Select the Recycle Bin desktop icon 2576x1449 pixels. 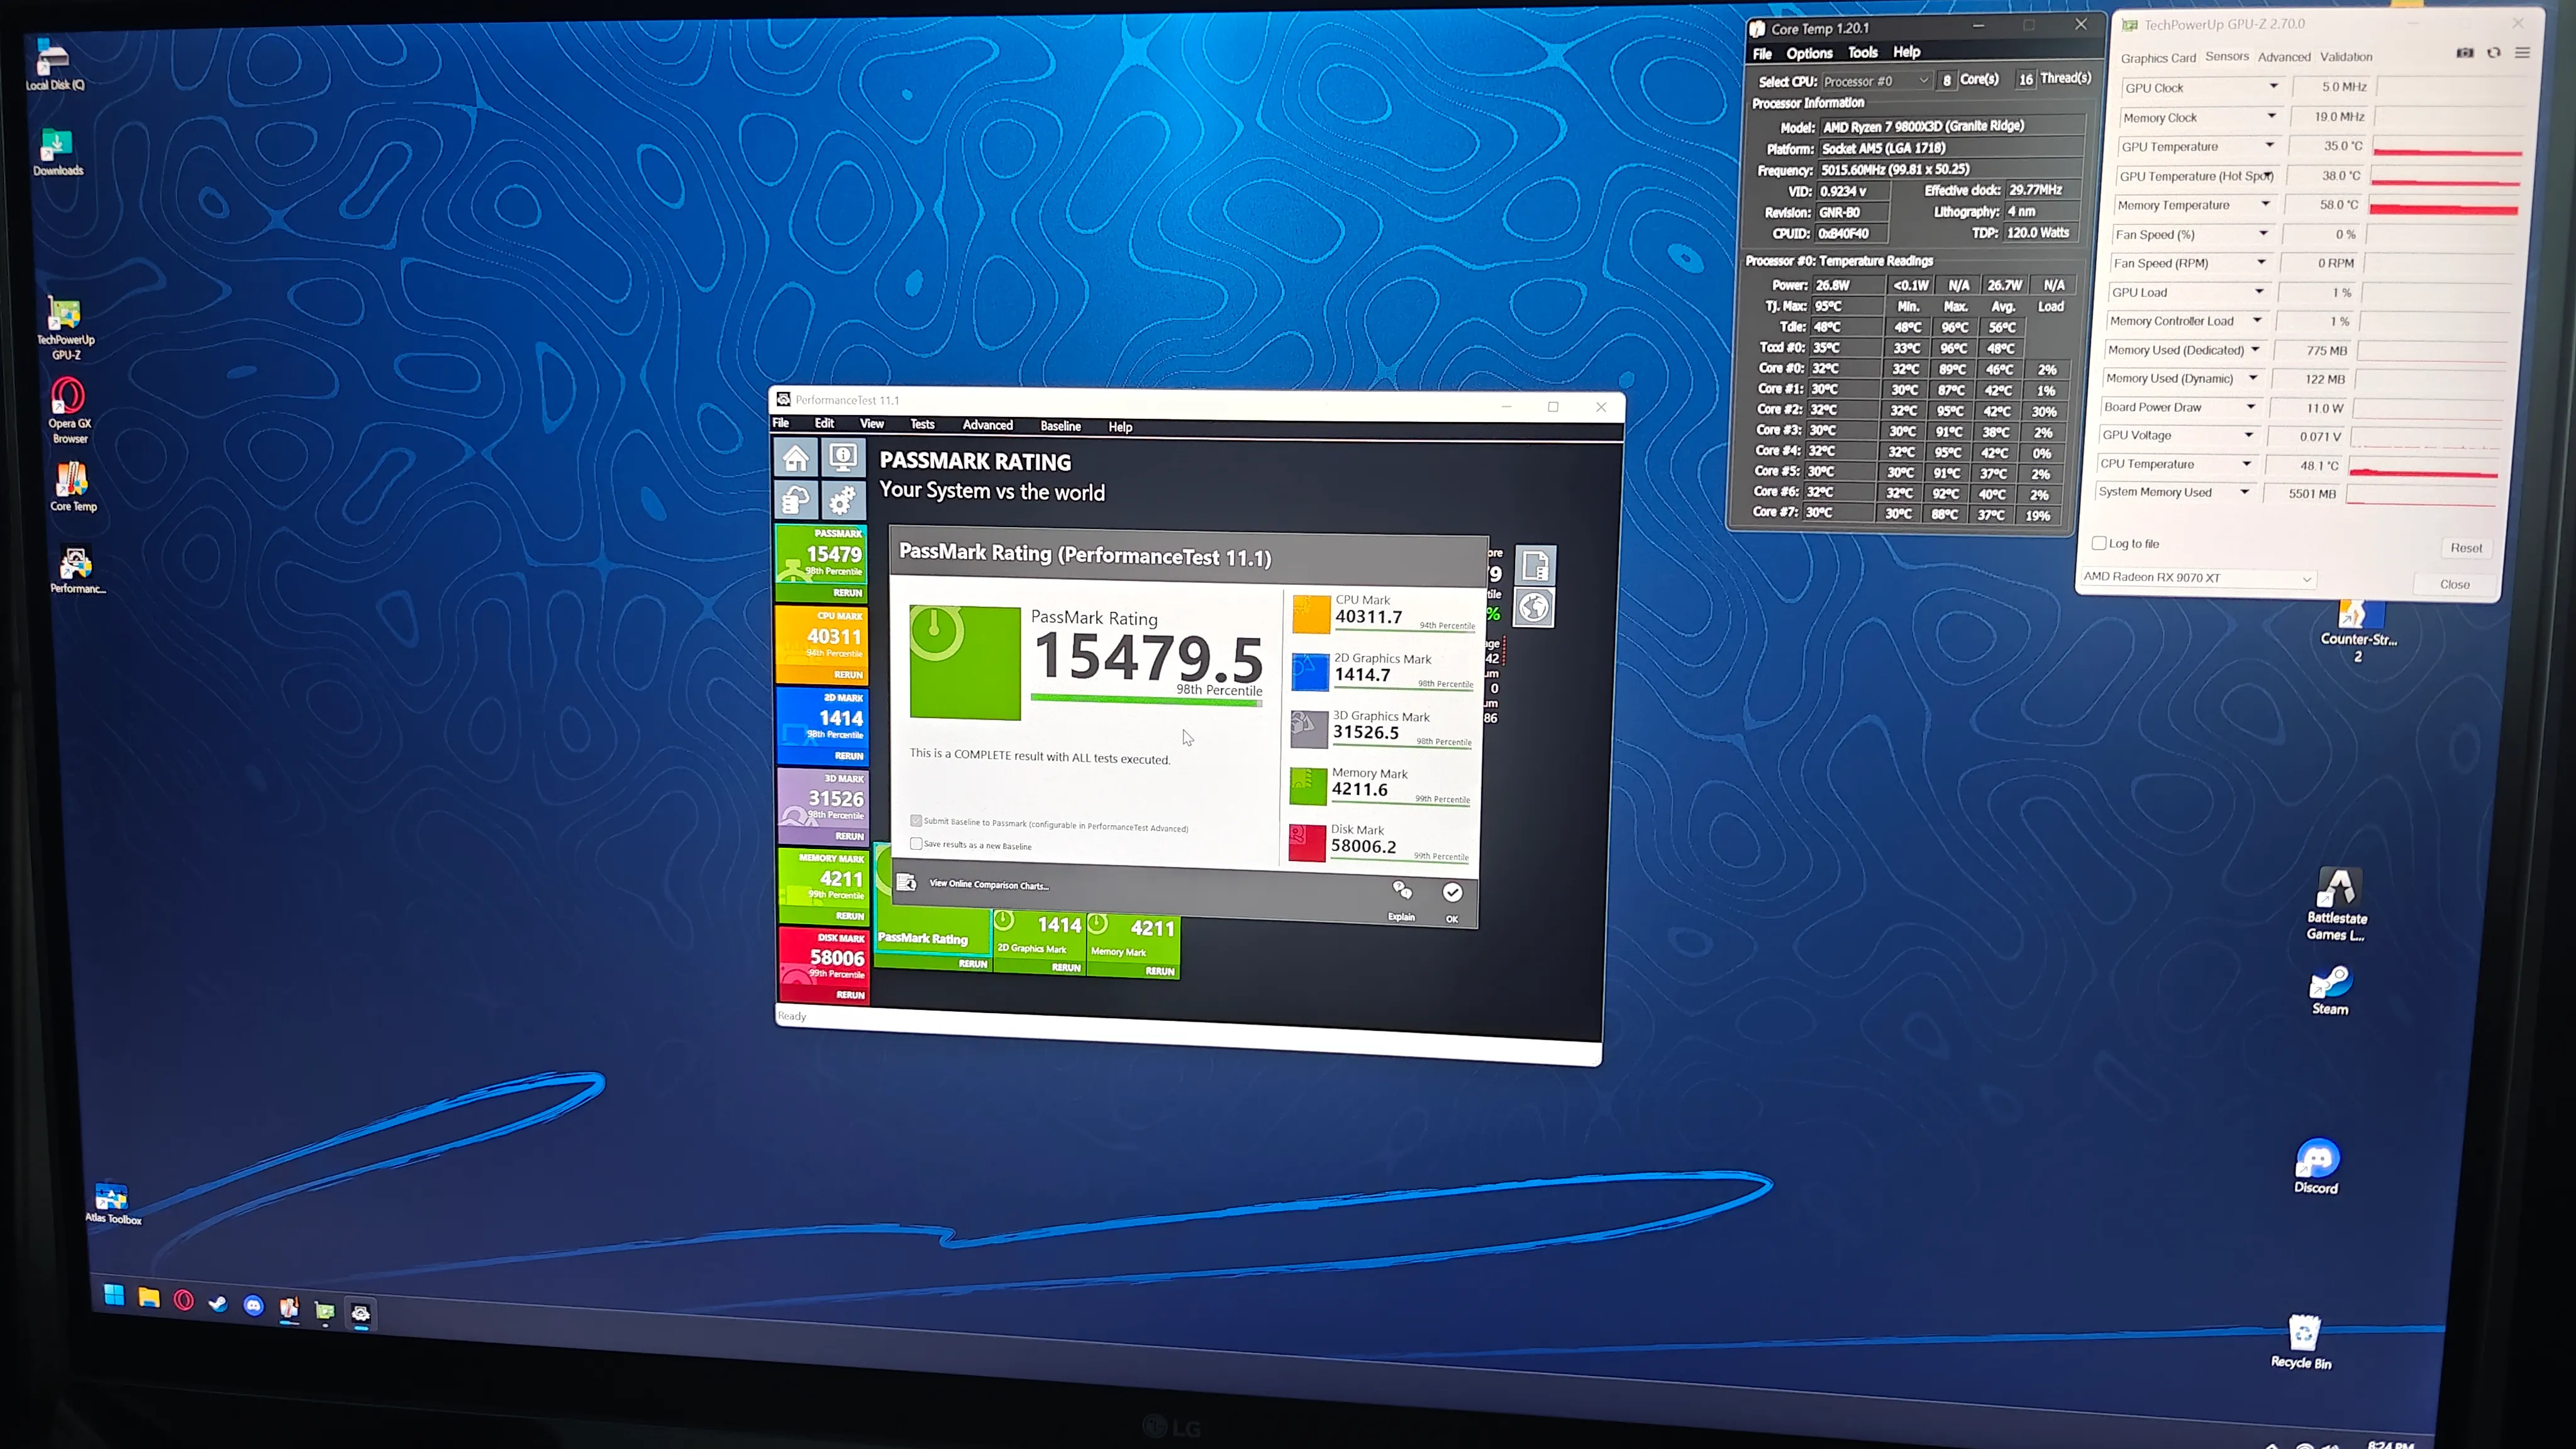click(x=2302, y=1341)
